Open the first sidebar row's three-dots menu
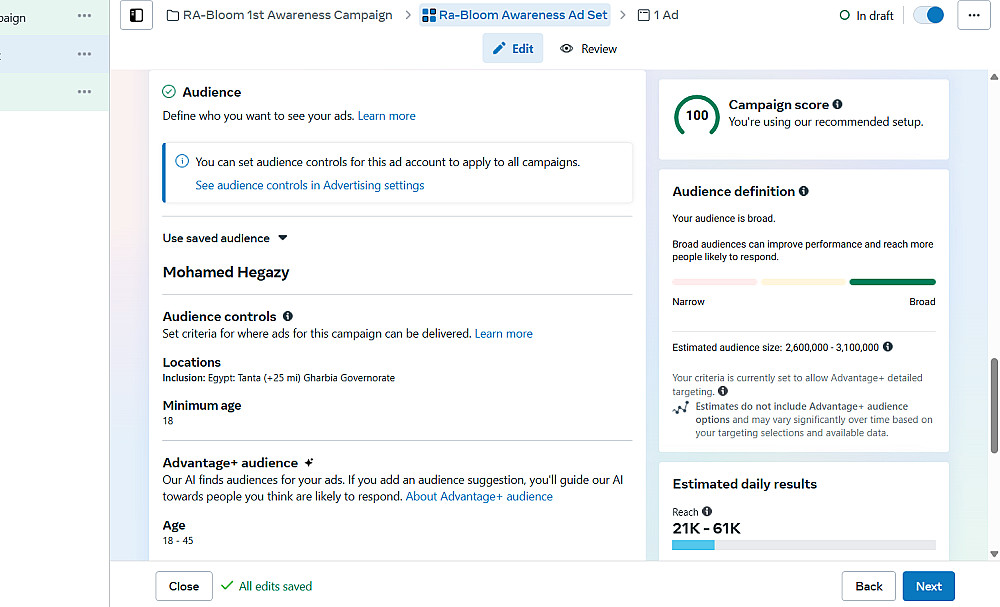The width and height of the screenshot is (1000, 607). pos(84,16)
